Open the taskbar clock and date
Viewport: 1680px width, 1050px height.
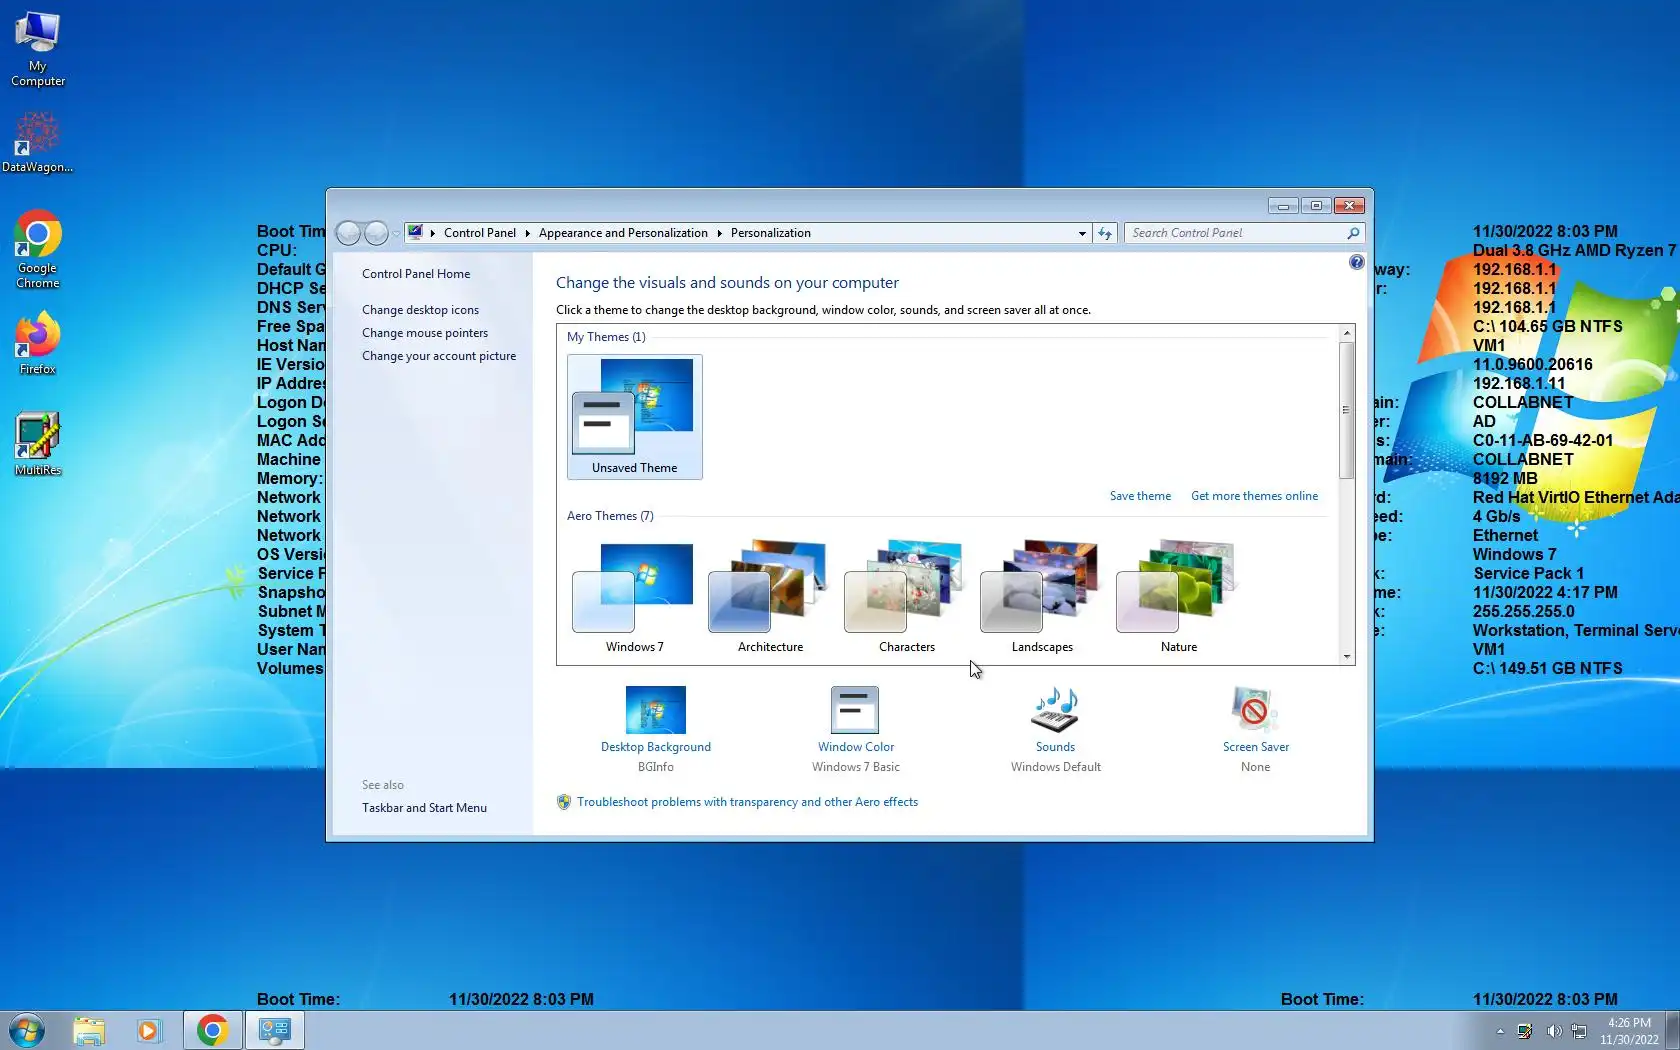click(x=1629, y=1031)
